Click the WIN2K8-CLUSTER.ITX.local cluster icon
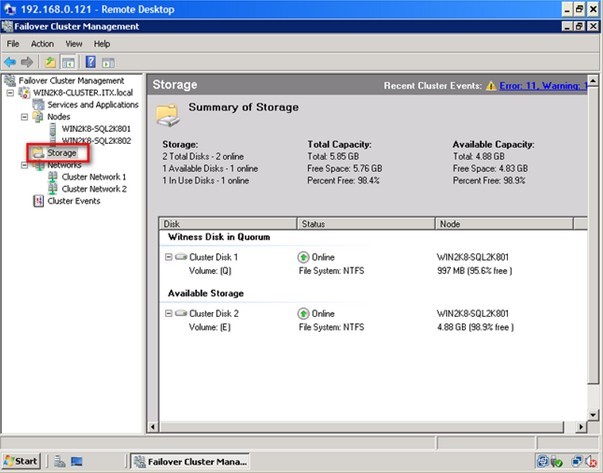The image size is (603, 473). [x=24, y=93]
